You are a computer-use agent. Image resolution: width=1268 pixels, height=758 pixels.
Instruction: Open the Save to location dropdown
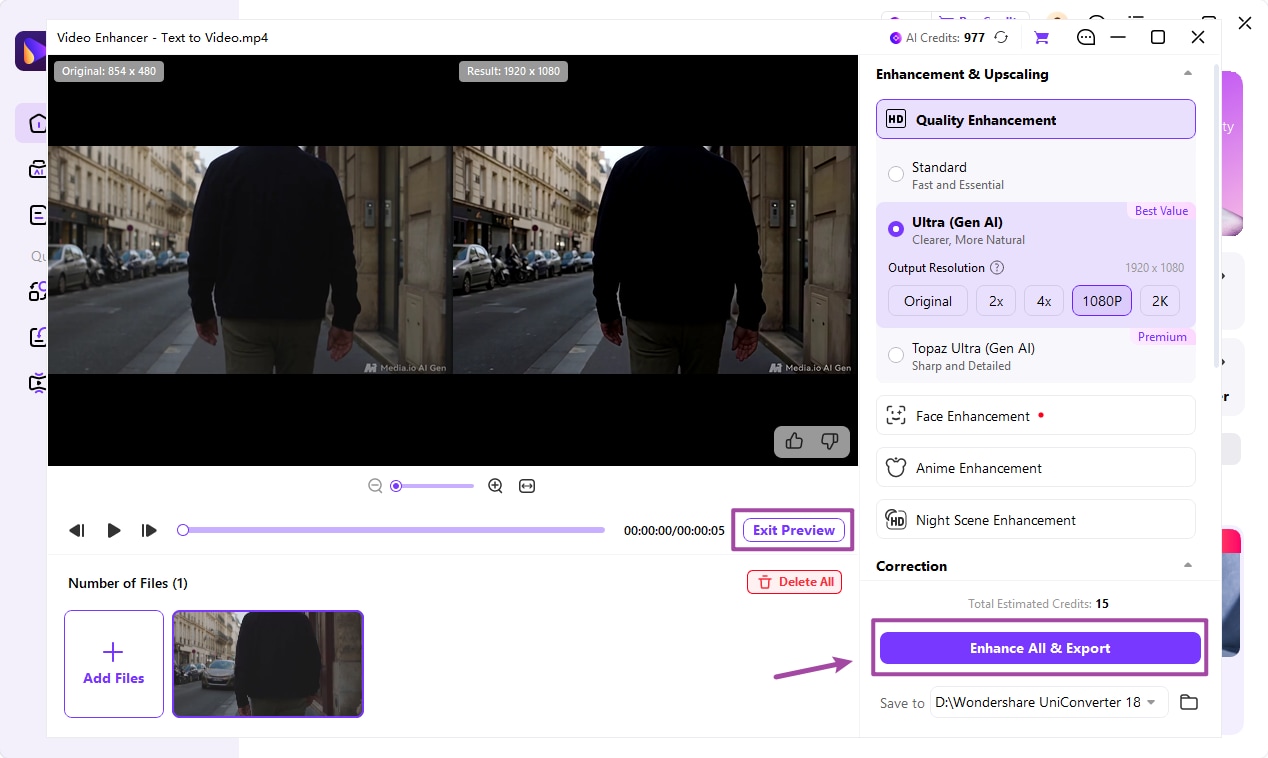click(1049, 702)
